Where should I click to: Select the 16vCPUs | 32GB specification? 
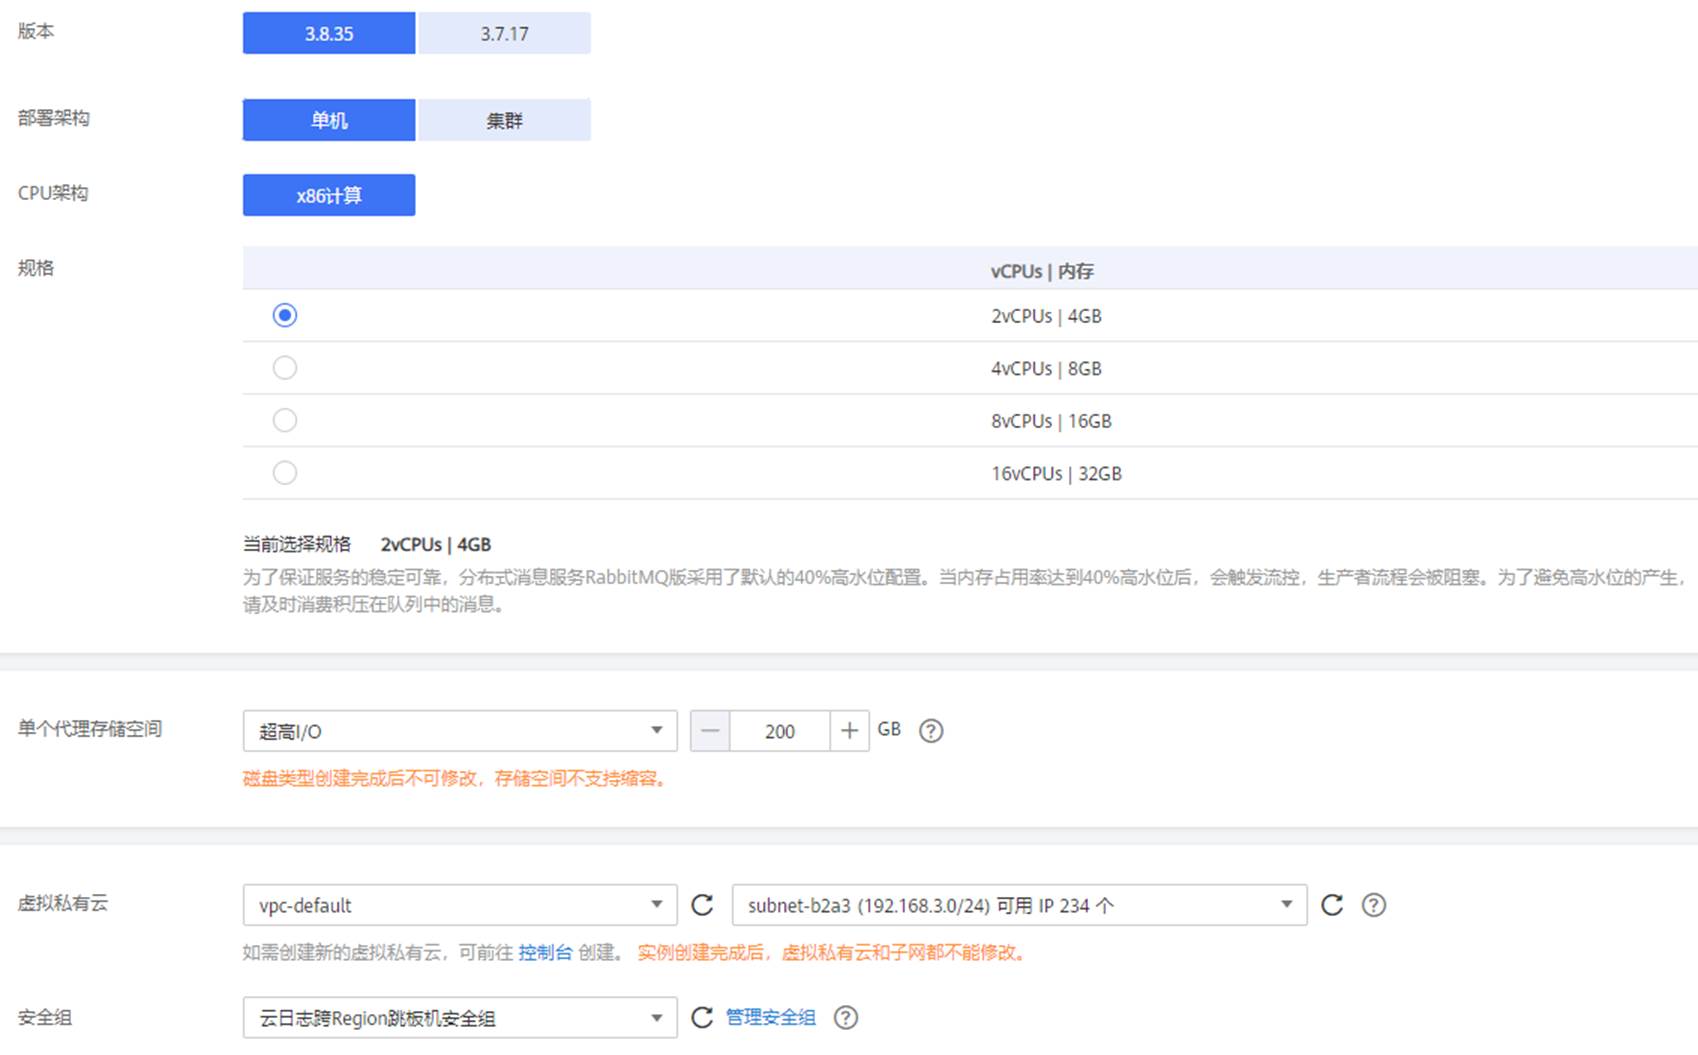point(285,472)
